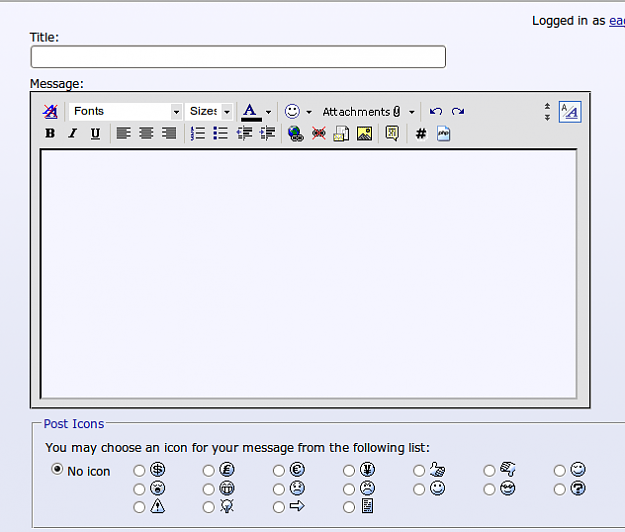
Task: Expand the smilies dropdown arrow
Action: point(309,112)
